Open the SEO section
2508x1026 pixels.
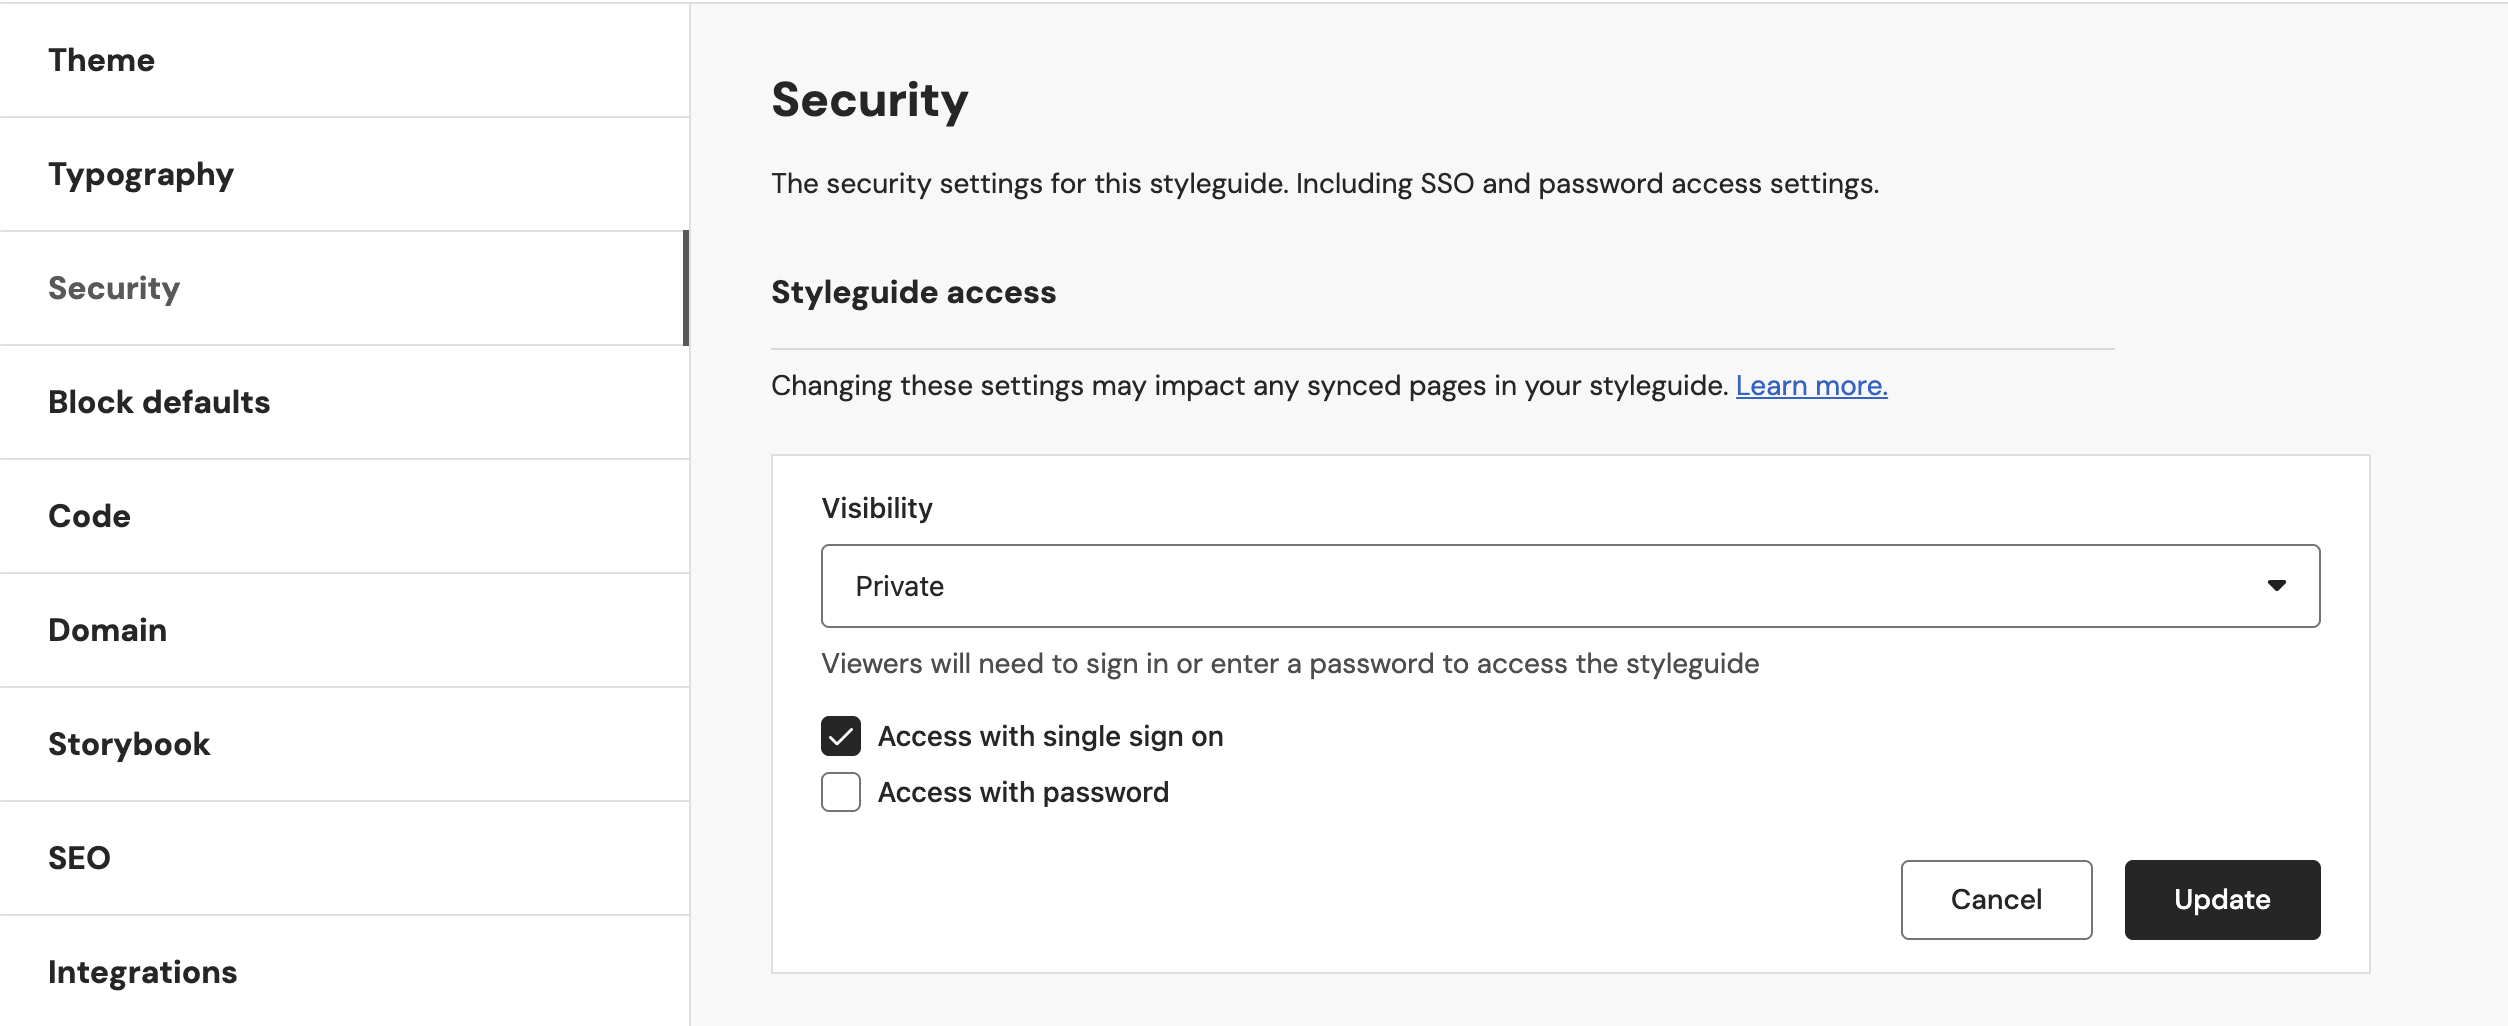(x=79, y=858)
